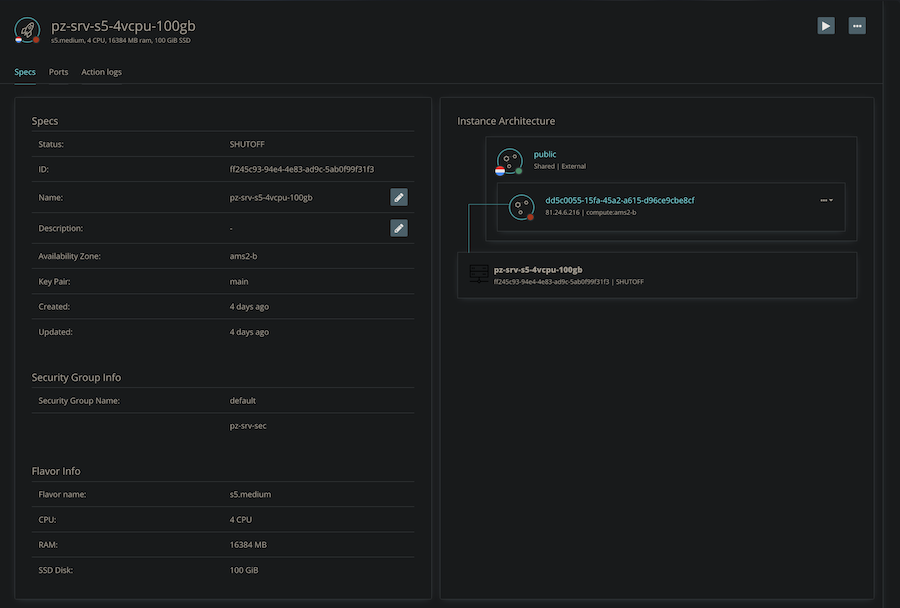Open the Action logs tab
This screenshot has height=608, width=900.
[x=101, y=71]
